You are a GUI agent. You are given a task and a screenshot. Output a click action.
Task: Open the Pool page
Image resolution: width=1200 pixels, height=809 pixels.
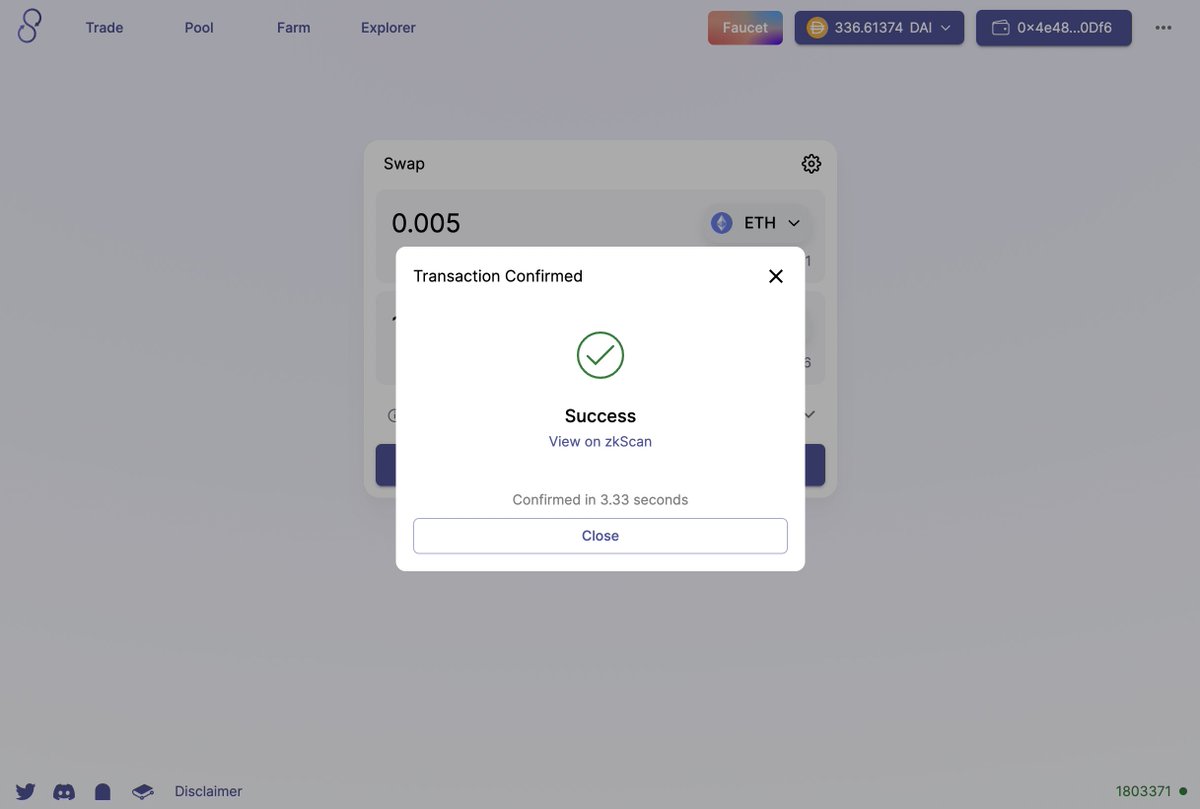pyautogui.click(x=199, y=28)
